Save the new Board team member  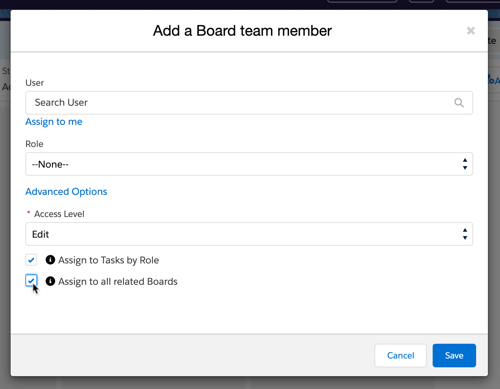454,355
